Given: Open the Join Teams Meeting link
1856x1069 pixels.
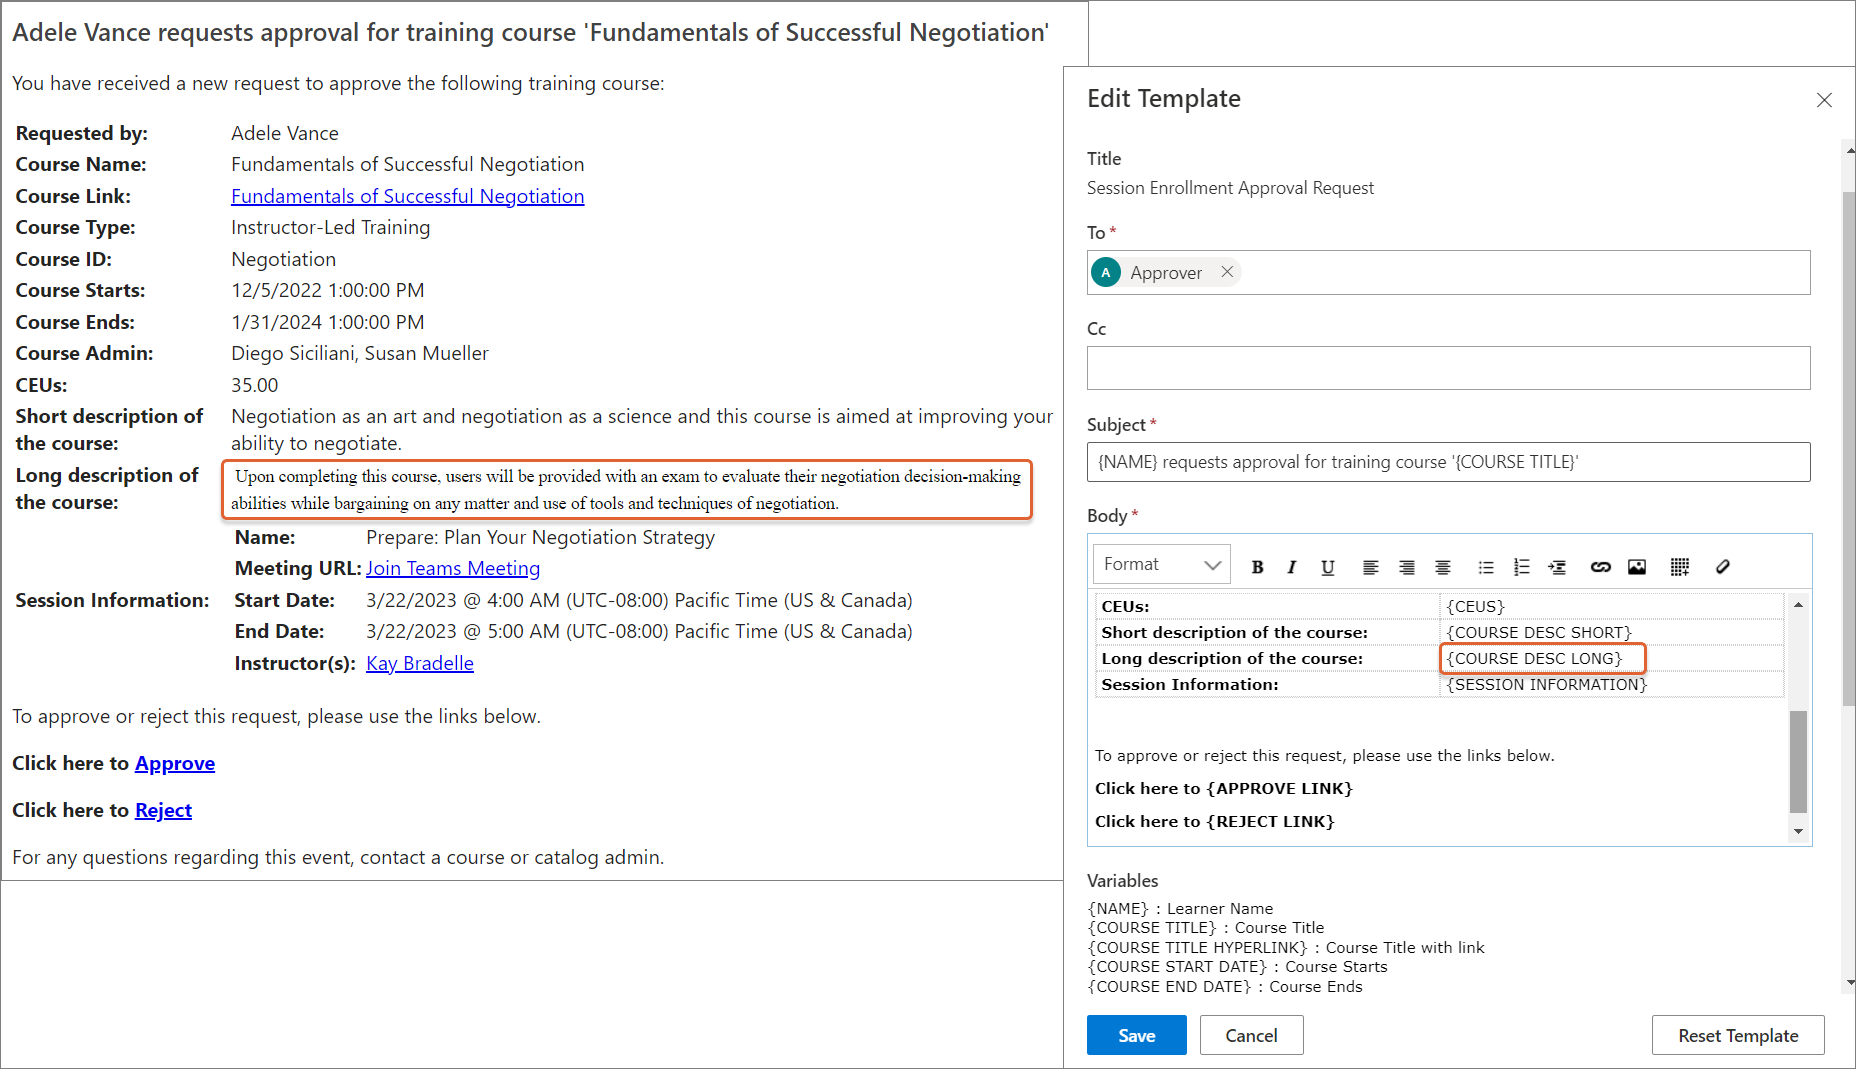Looking at the screenshot, I should pos(453,568).
